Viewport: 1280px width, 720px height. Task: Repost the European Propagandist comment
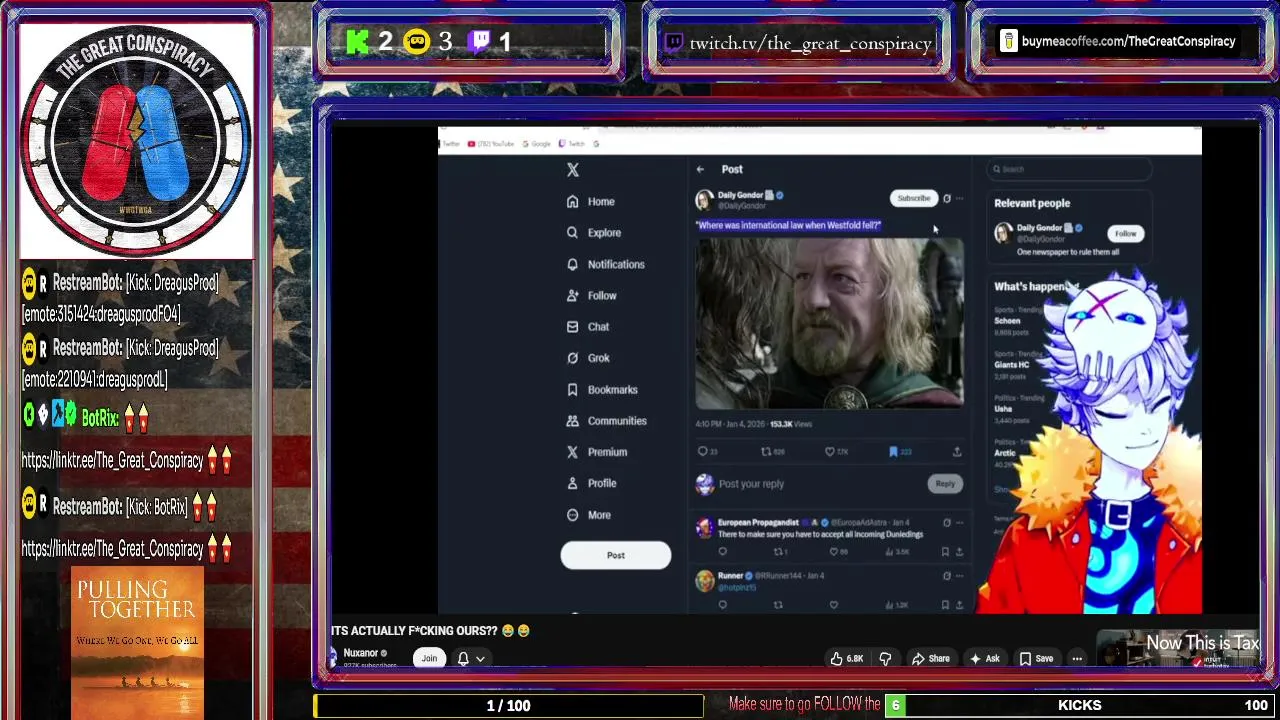tap(778, 551)
